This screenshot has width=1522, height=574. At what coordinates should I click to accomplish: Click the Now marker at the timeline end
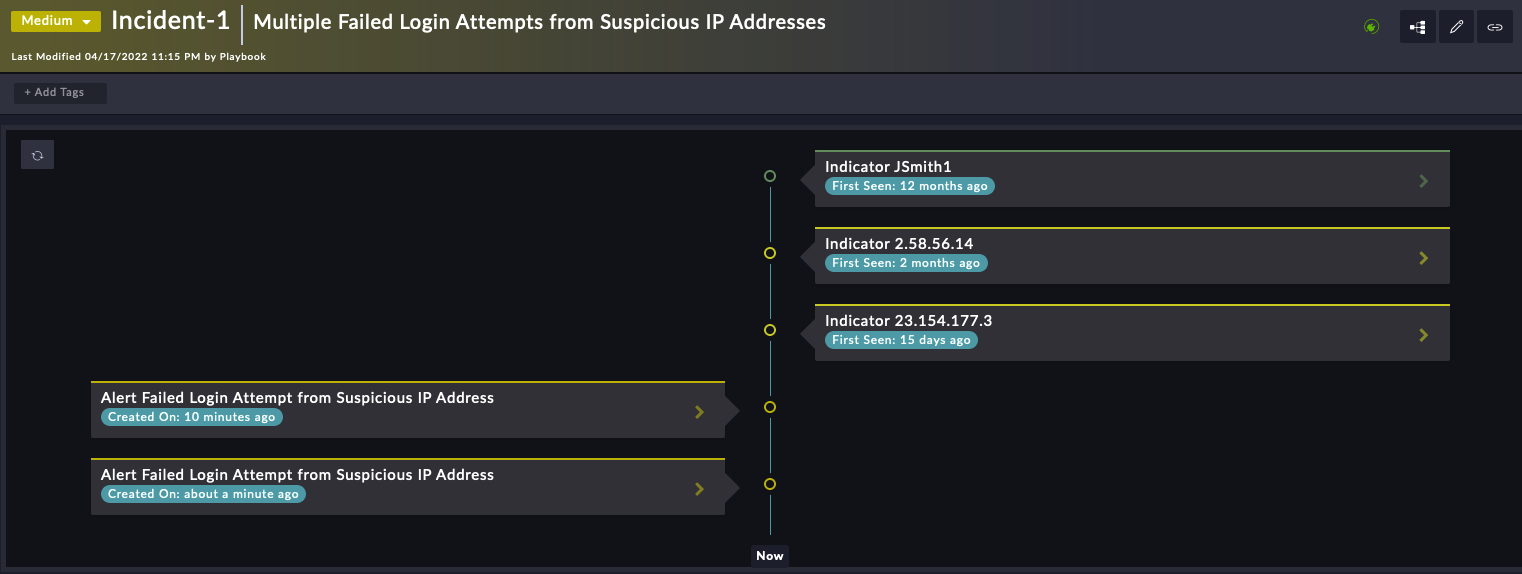[770, 556]
